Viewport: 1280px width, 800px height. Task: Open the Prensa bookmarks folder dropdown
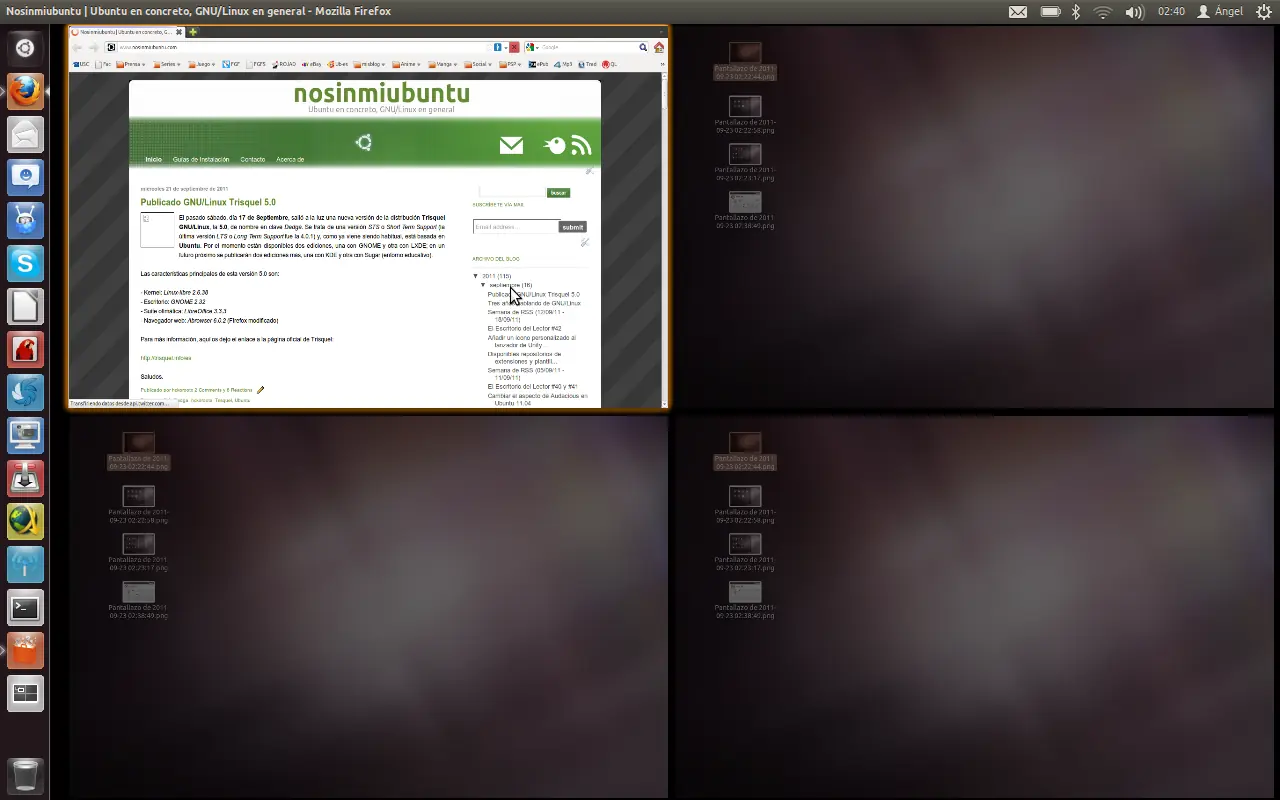click(131, 64)
